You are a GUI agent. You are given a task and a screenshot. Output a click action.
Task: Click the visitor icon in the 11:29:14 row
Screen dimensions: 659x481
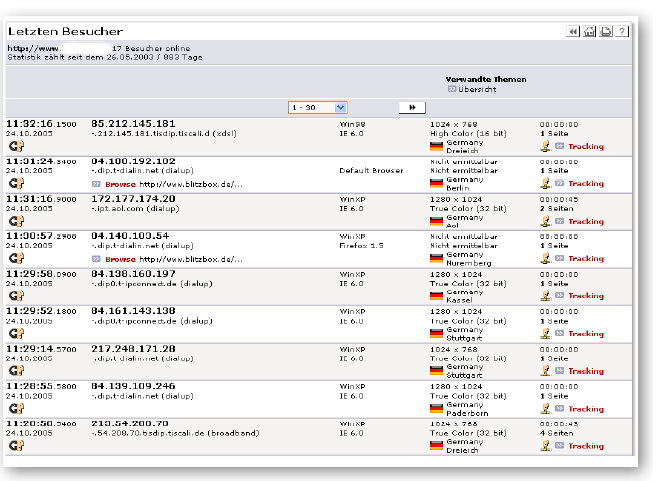coord(16,370)
